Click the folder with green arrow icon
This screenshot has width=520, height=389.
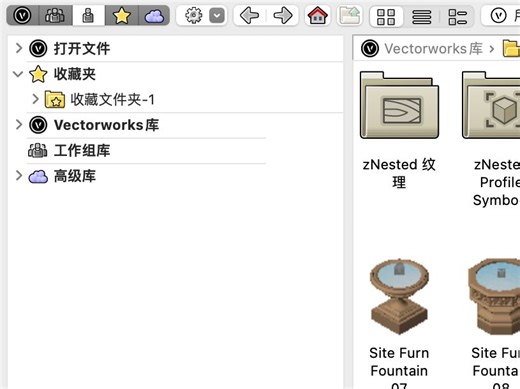[349, 15]
